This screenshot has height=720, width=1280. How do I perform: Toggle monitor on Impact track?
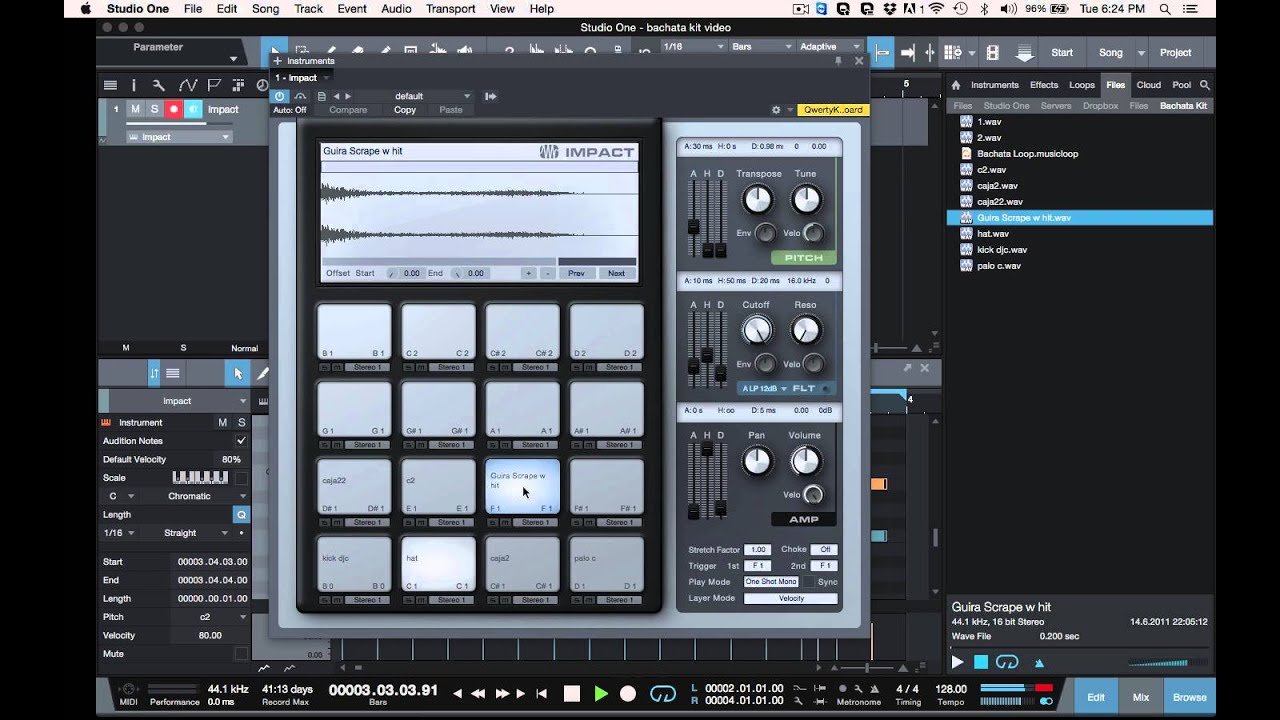[193, 109]
